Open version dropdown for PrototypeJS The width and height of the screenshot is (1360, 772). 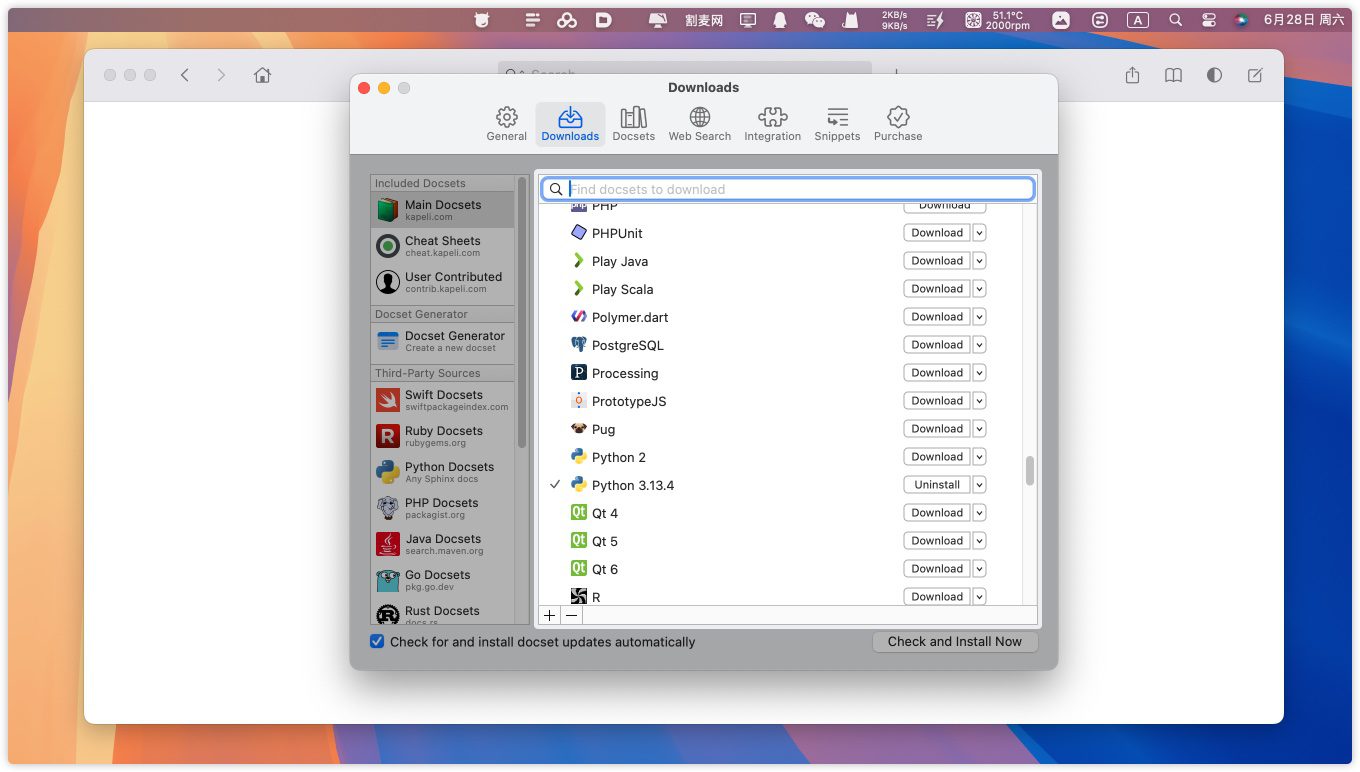(x=979, y=400)
